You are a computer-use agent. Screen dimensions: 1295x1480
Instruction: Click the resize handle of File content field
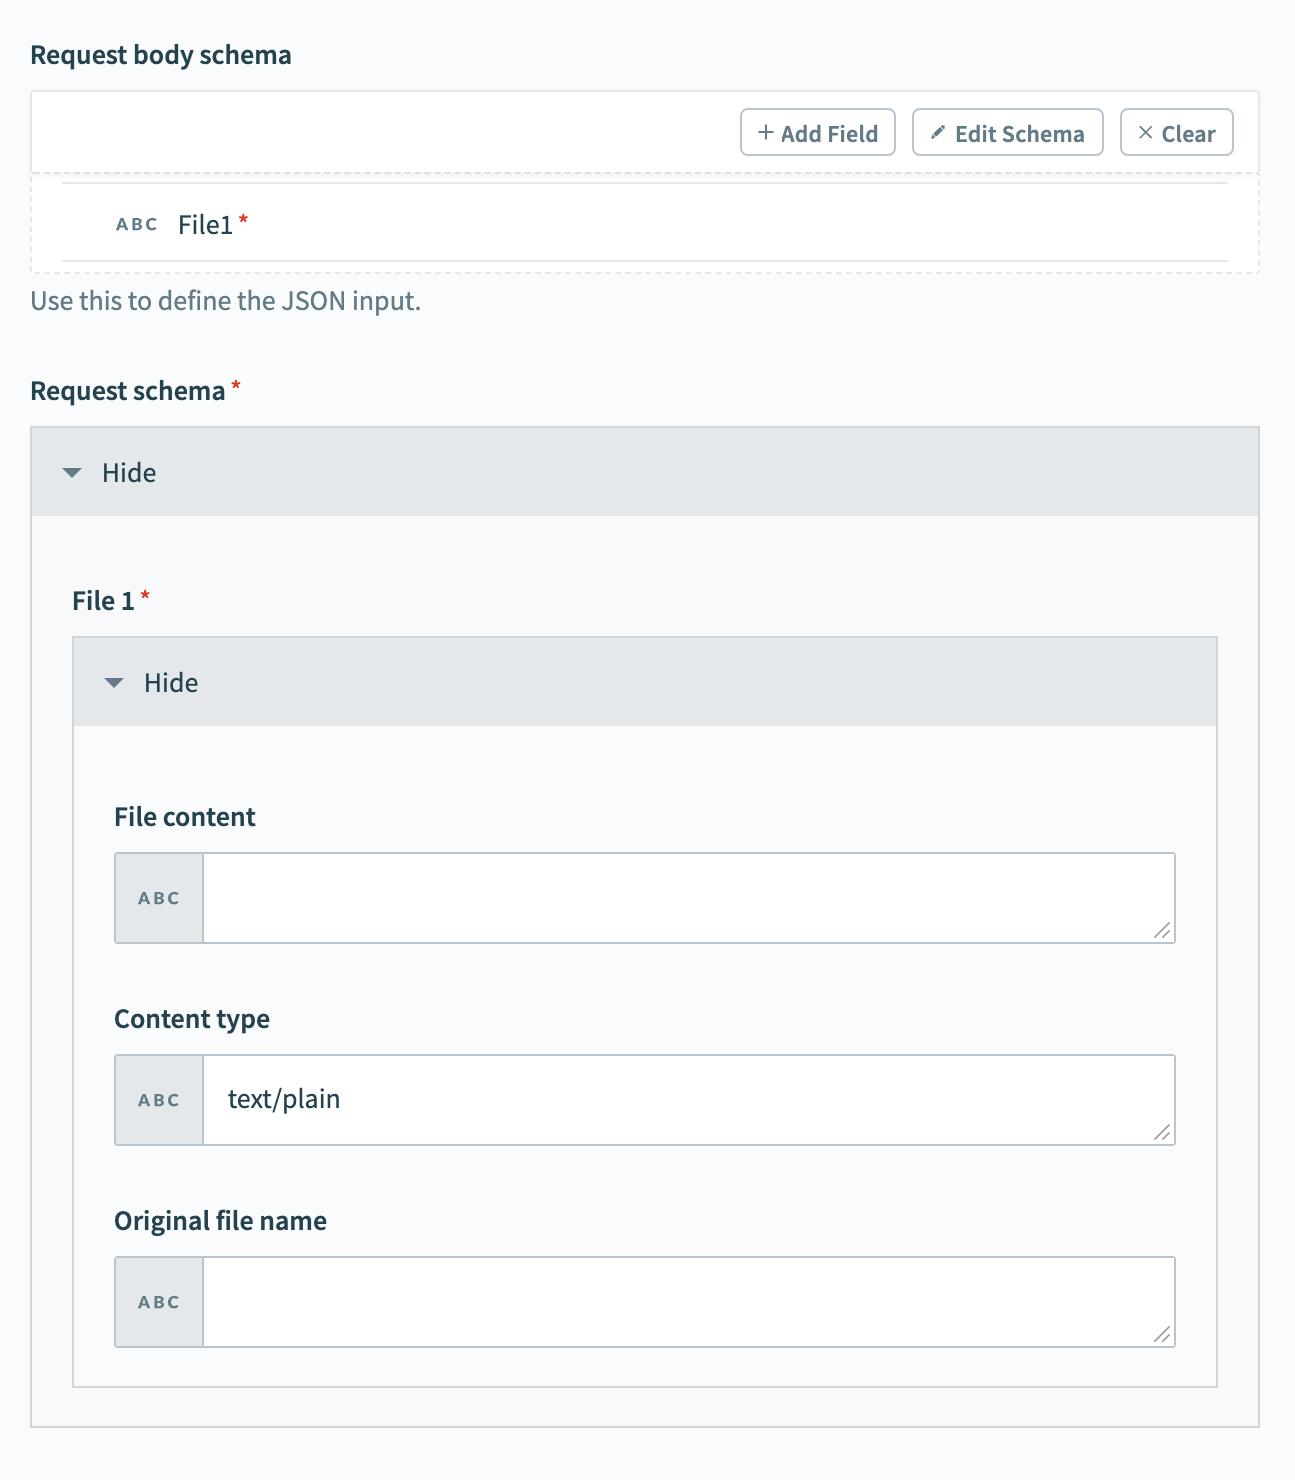[1162, 931]
